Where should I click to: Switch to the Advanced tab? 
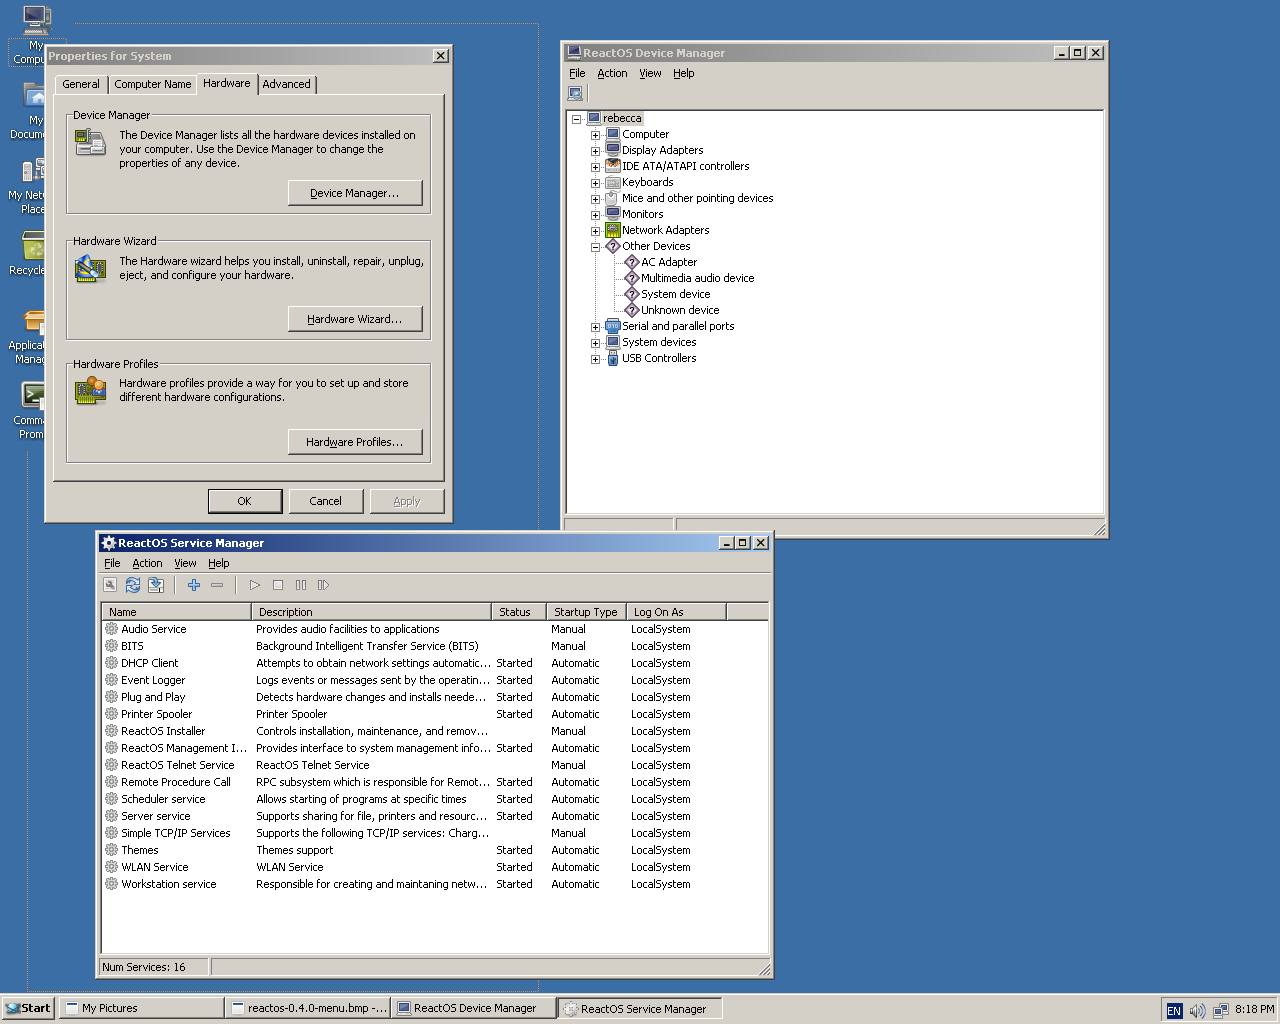pyautogui.click(x=287, y=84)
